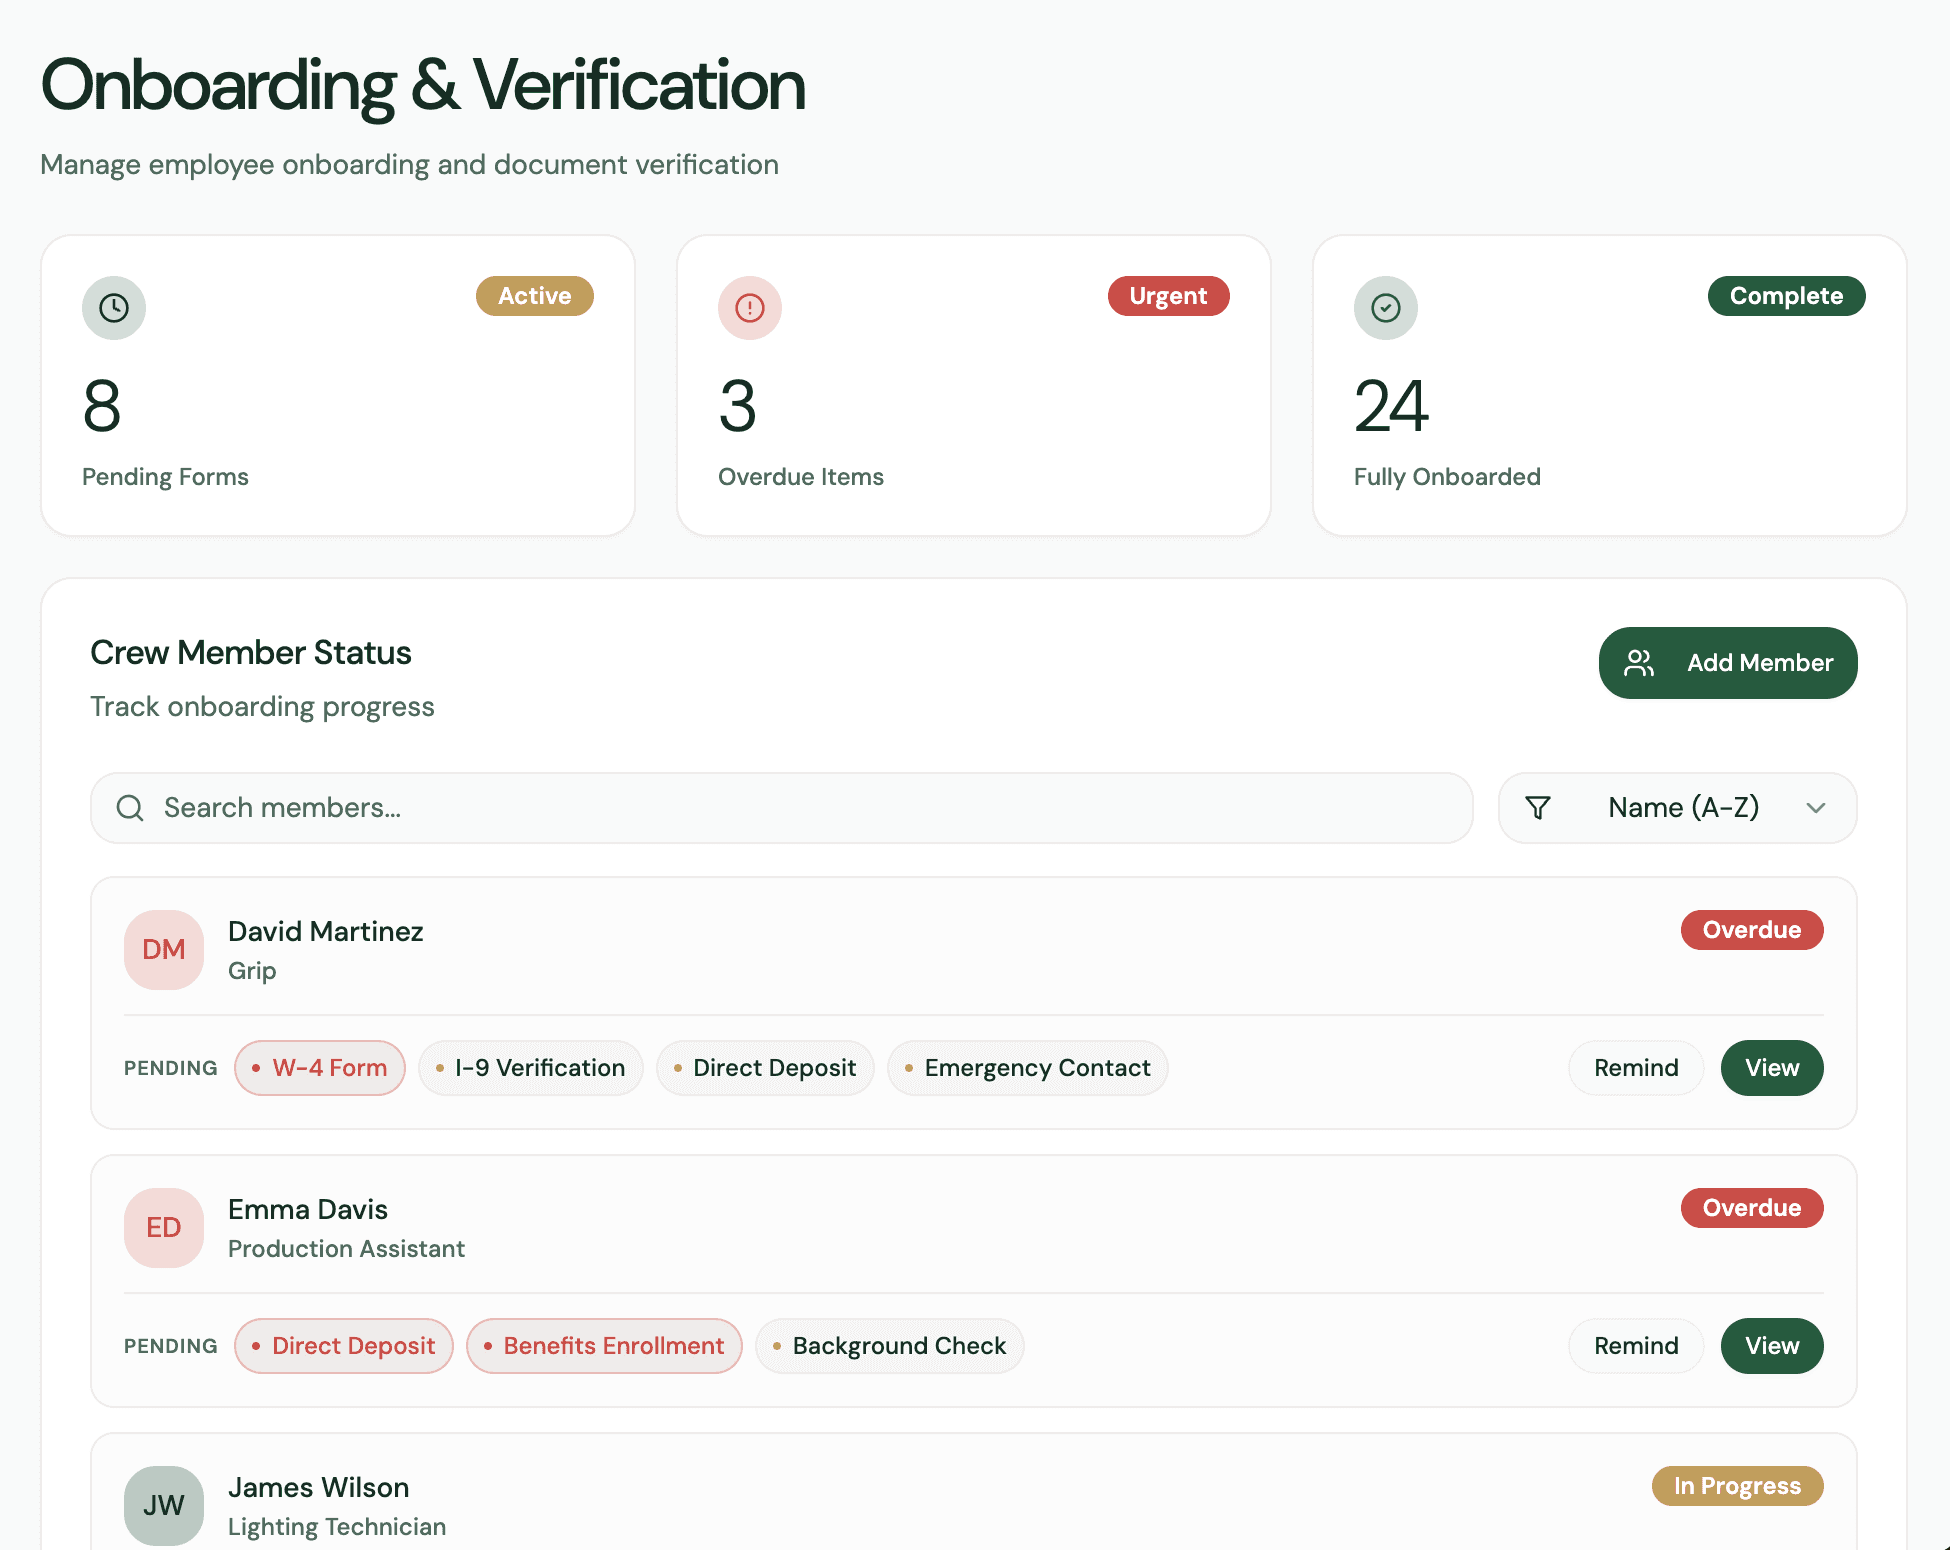Screen dimensions: 1950x1550
Task: Click James Wilson's JW avatar
Action: click(164, 1506)
